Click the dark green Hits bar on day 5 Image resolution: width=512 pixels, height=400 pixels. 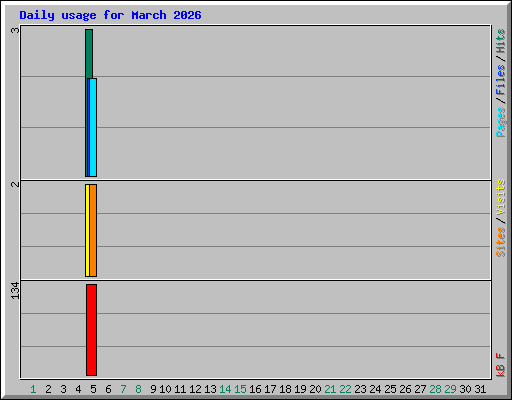click(x=89, y=54)
